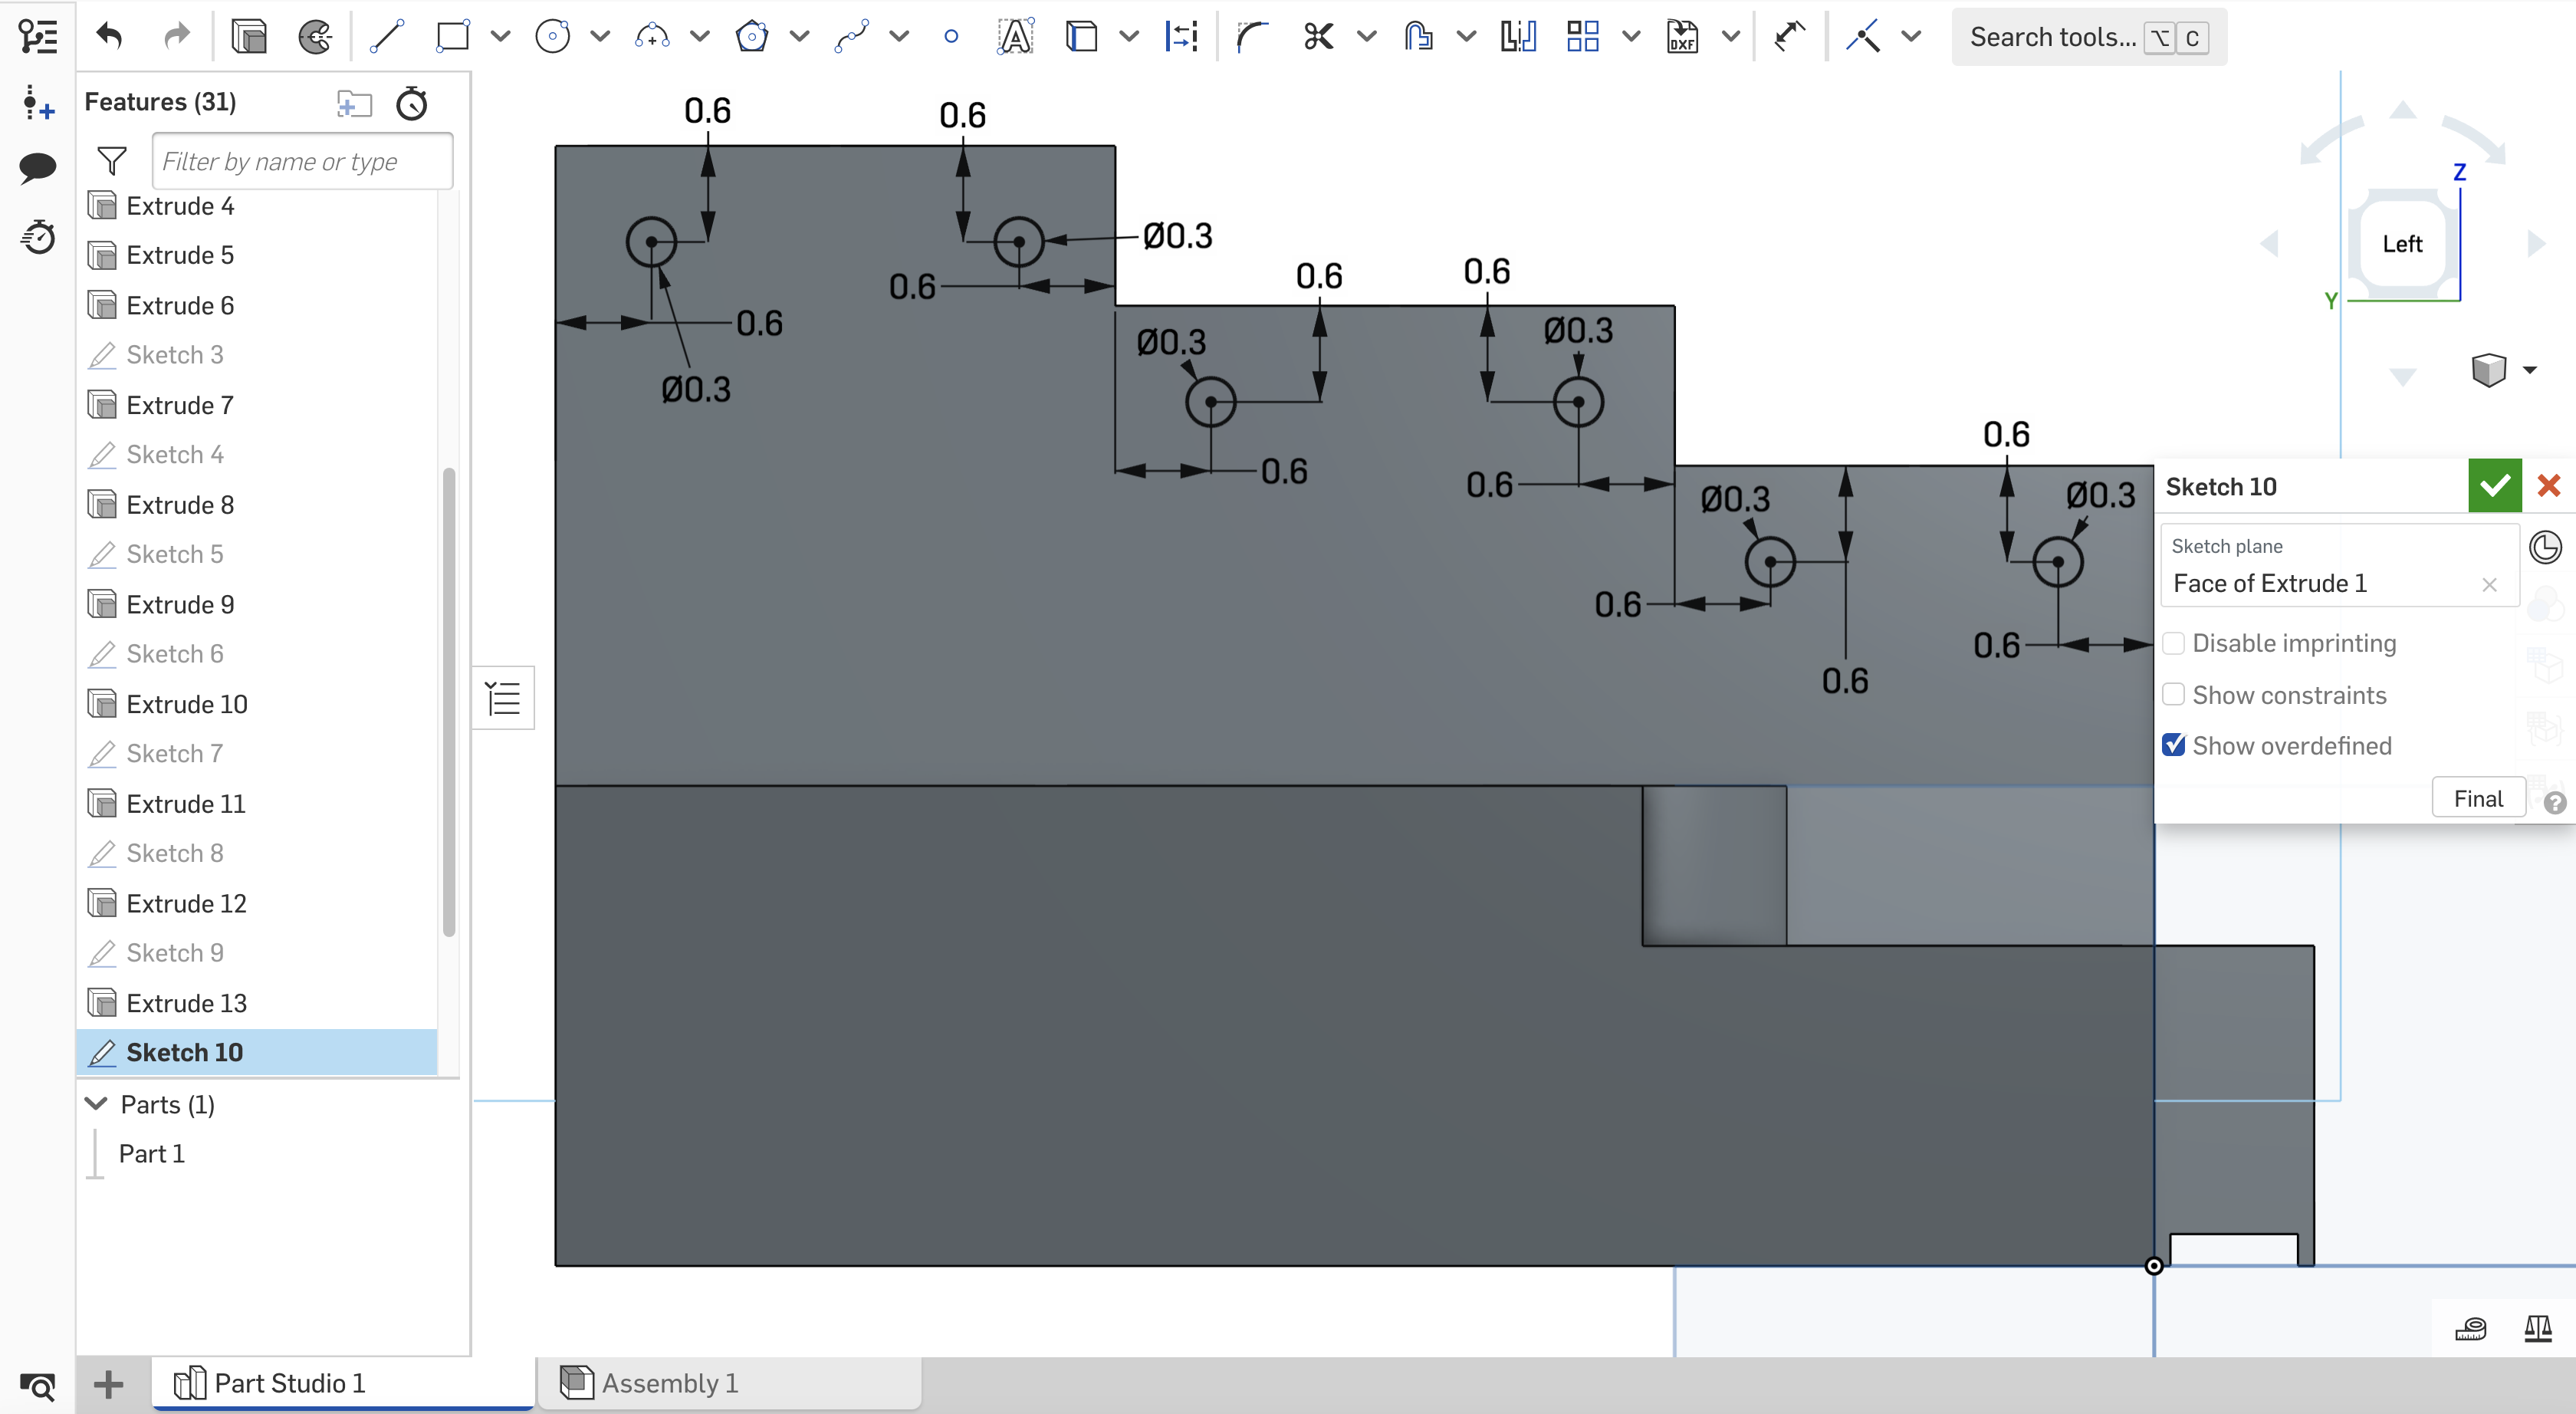This screenshot has height=1414, width=2576.
Task: Expand the Parts (1) tree item
Action: click(94, 1103)
